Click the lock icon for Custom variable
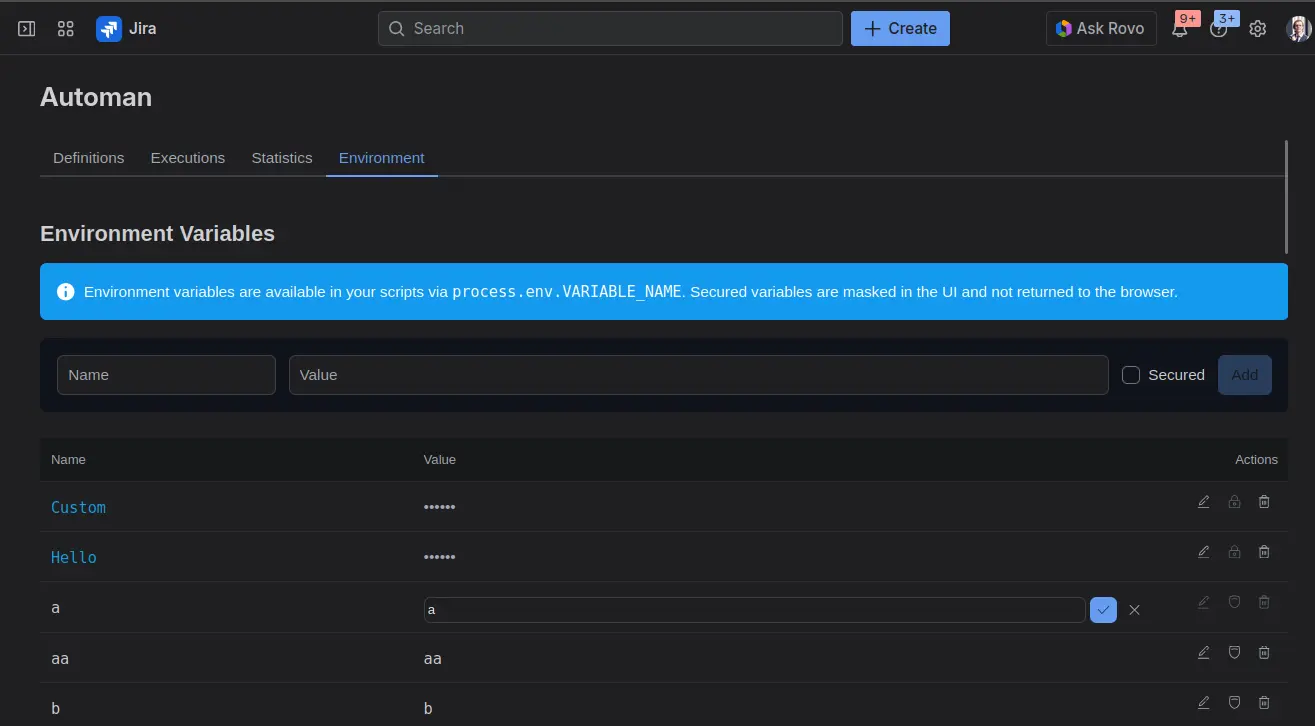Image resolution: width=1315 pixels, height=726 pixels. click(1234, 502)
